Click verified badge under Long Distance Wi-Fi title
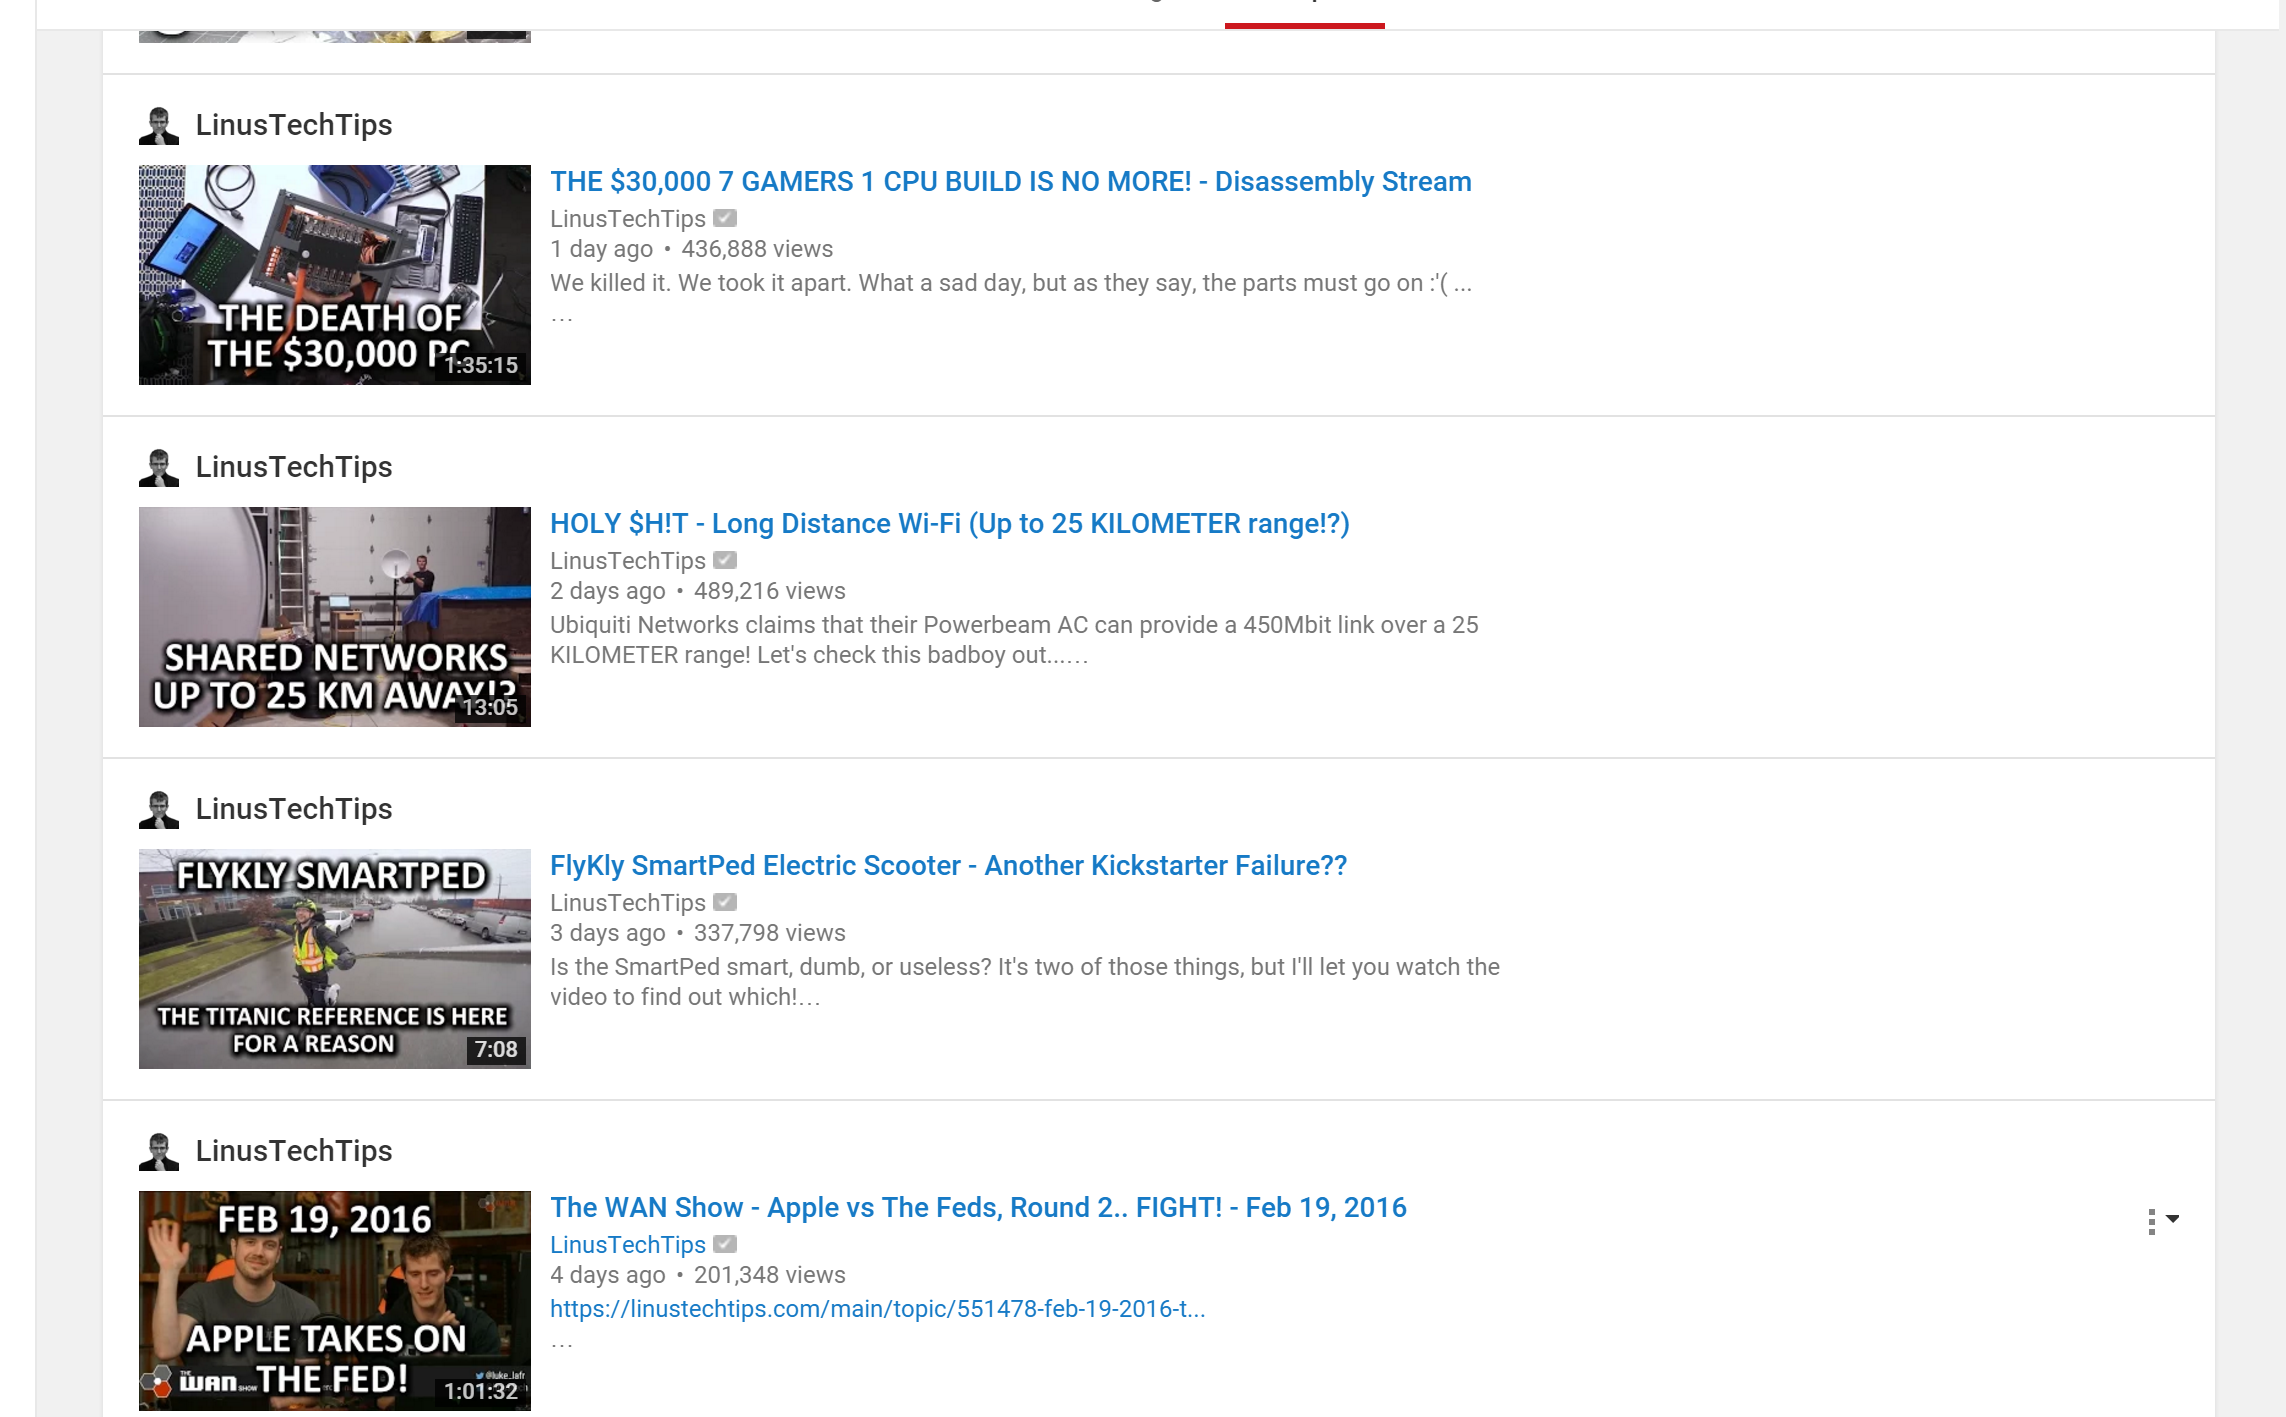This screenshot has height=1417, width=2286. pyautogui.click(x=725, y=561)
